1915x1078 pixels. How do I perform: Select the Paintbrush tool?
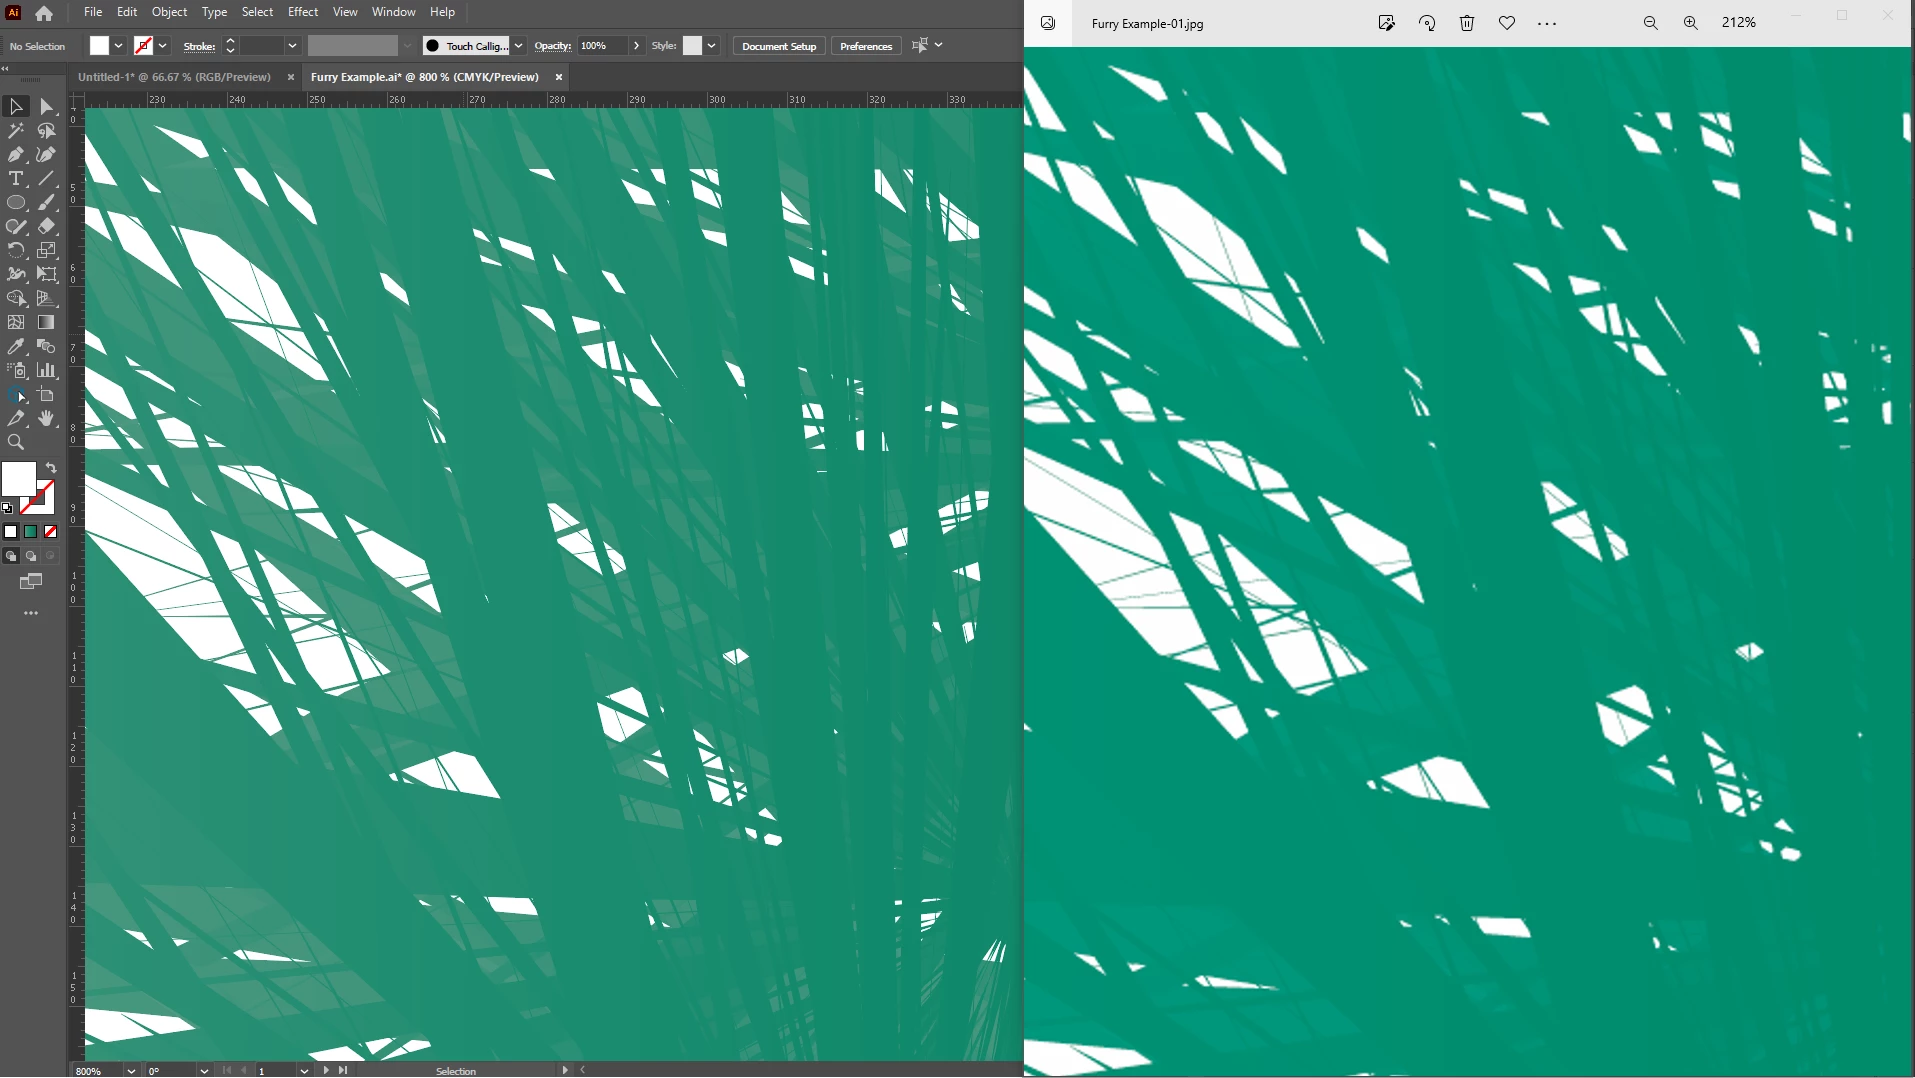[x=46, y=203]
